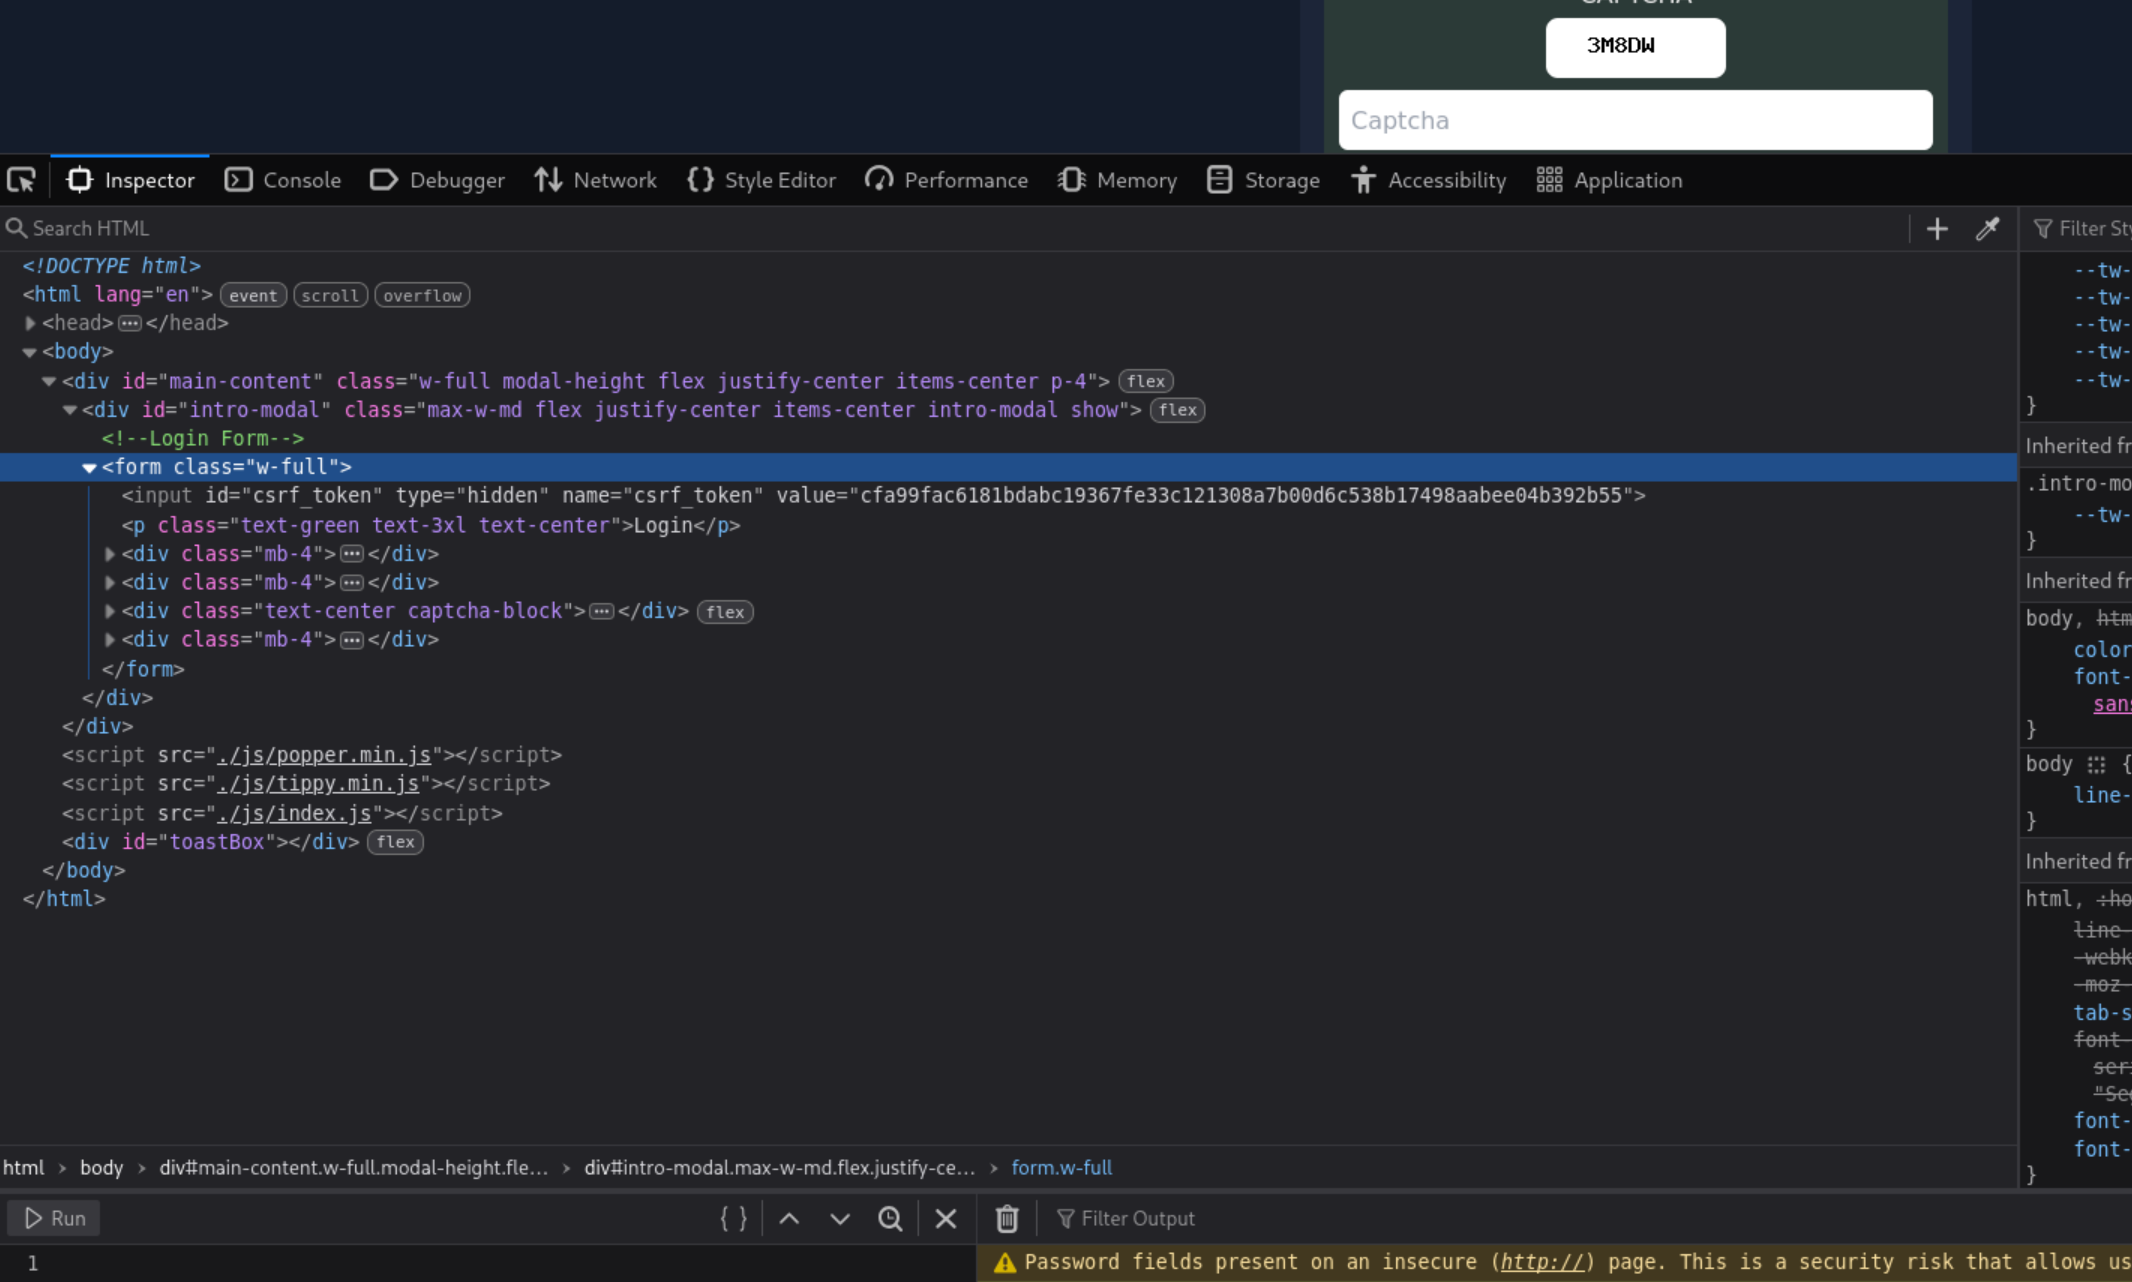Click reverse history search icon
Image resolution: width=2132 pixels, height=1282 pixels.
890,1218
